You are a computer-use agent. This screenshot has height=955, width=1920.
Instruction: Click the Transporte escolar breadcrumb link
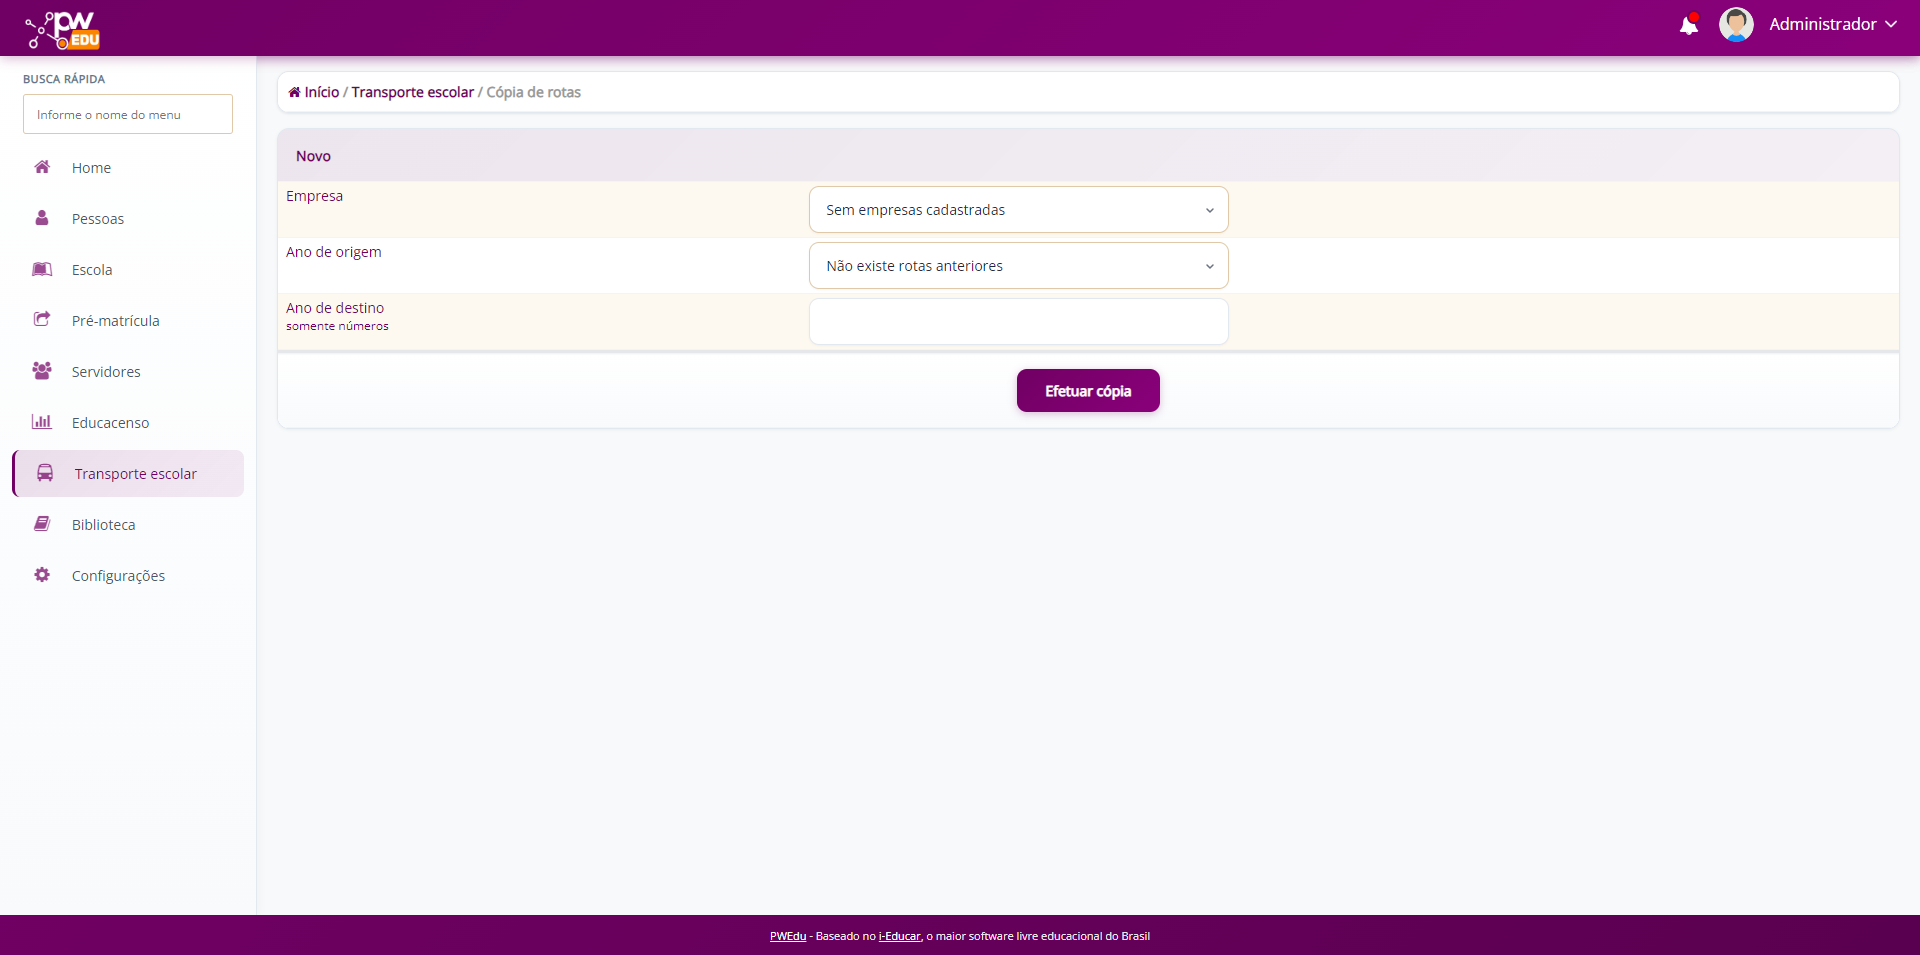pyautogui.click(x=412, y=92)
